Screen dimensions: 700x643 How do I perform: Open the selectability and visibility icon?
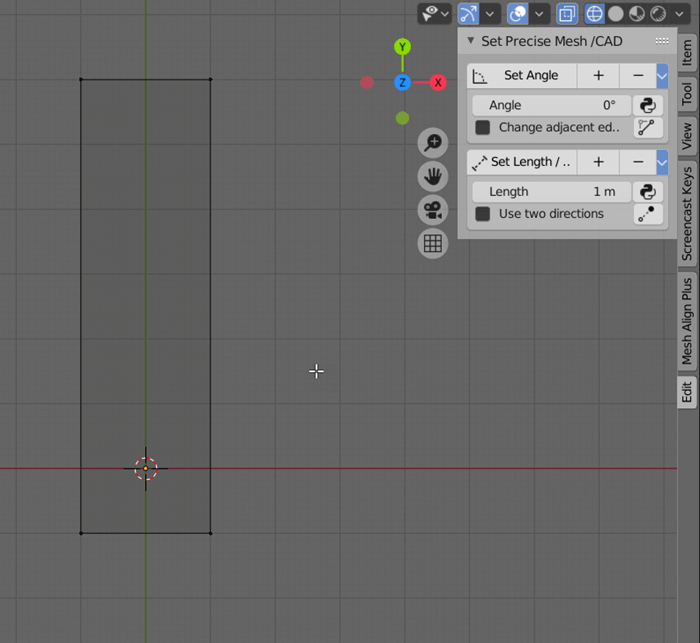point(430,14)
